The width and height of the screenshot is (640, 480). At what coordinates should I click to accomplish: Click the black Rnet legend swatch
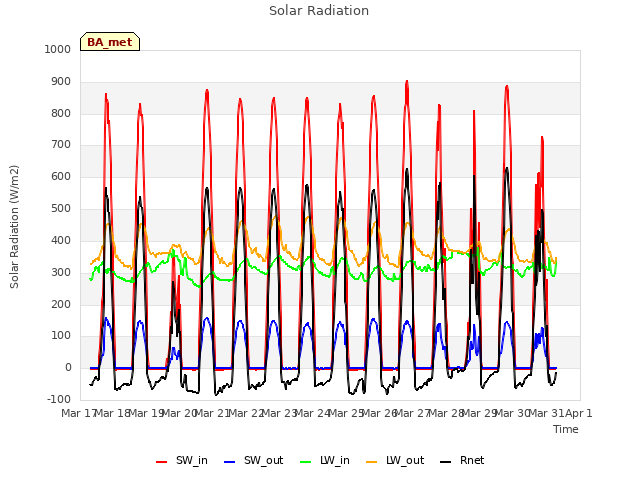(446, 462)
